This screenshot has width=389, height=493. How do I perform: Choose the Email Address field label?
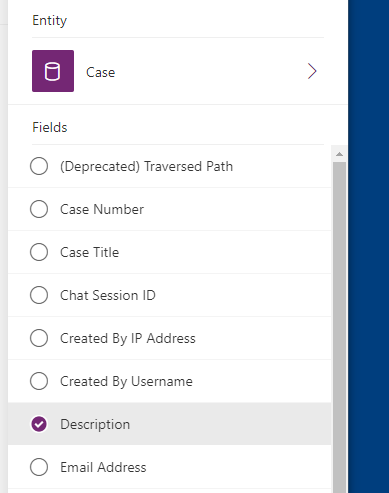pyautogui.click(x=103, y=467)
